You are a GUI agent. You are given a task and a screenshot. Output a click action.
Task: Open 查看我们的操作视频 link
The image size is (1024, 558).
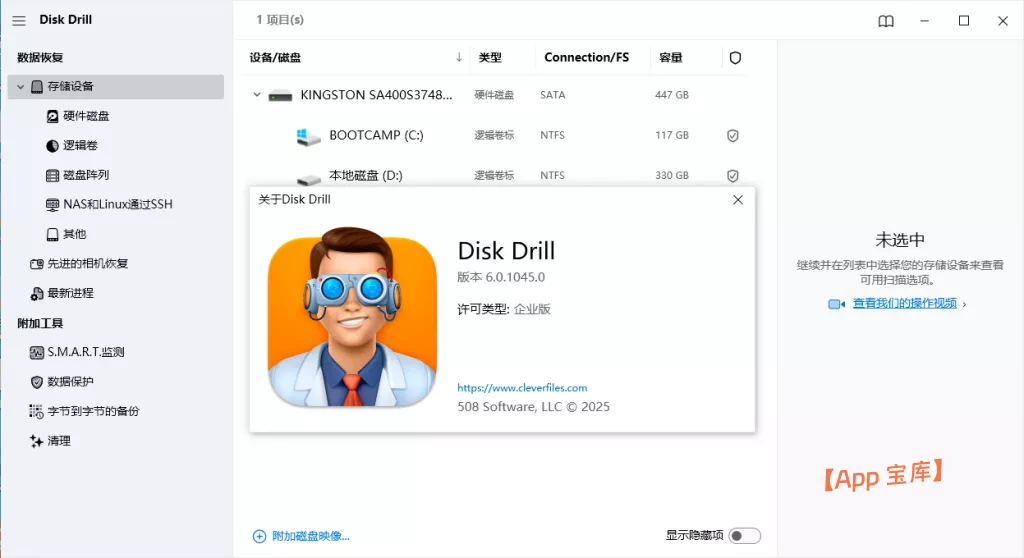click(x=904, y=303)
